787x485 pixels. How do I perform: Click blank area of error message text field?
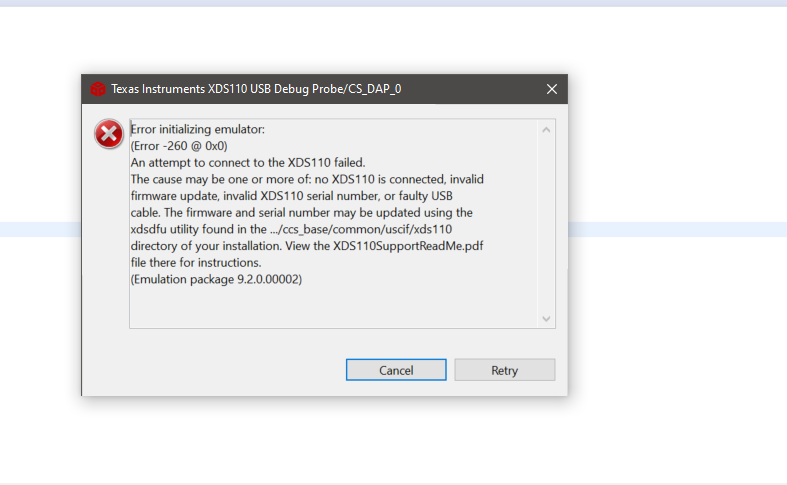333,307
